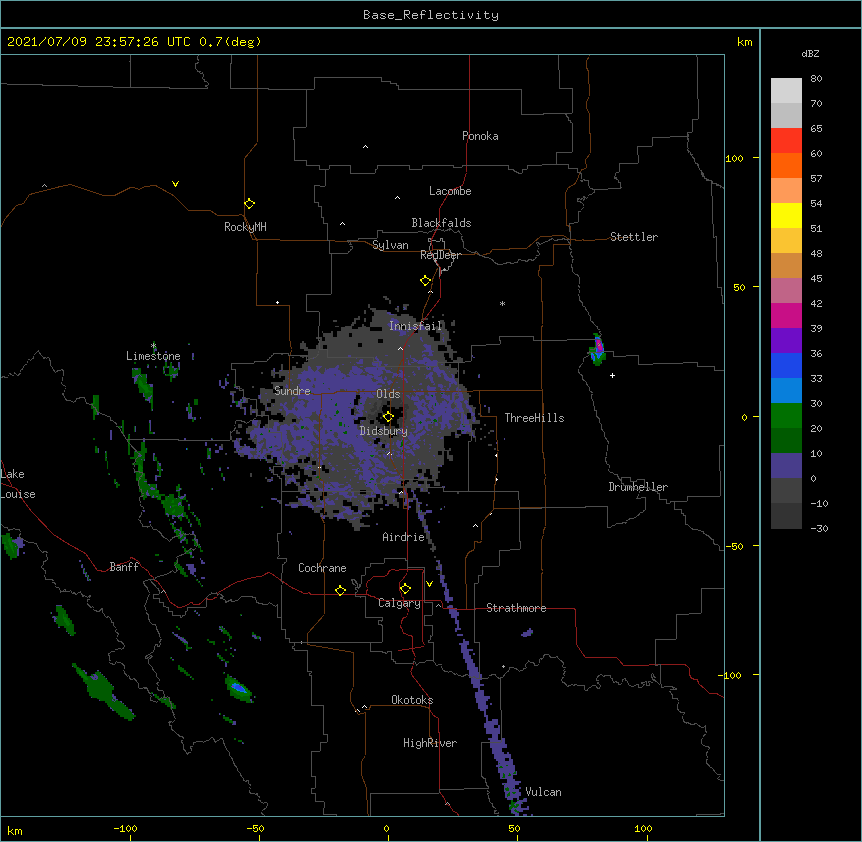Click the Blackfalds city label
Screen dimensions: 862x842
click(441, 223)
